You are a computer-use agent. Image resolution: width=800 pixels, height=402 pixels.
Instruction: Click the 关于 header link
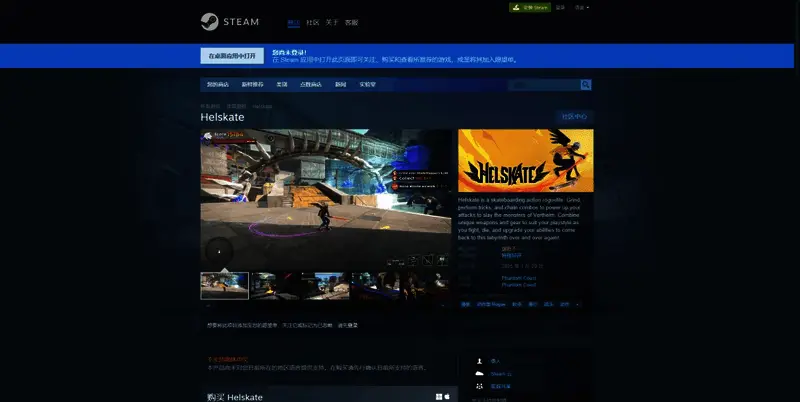[332, 22]
